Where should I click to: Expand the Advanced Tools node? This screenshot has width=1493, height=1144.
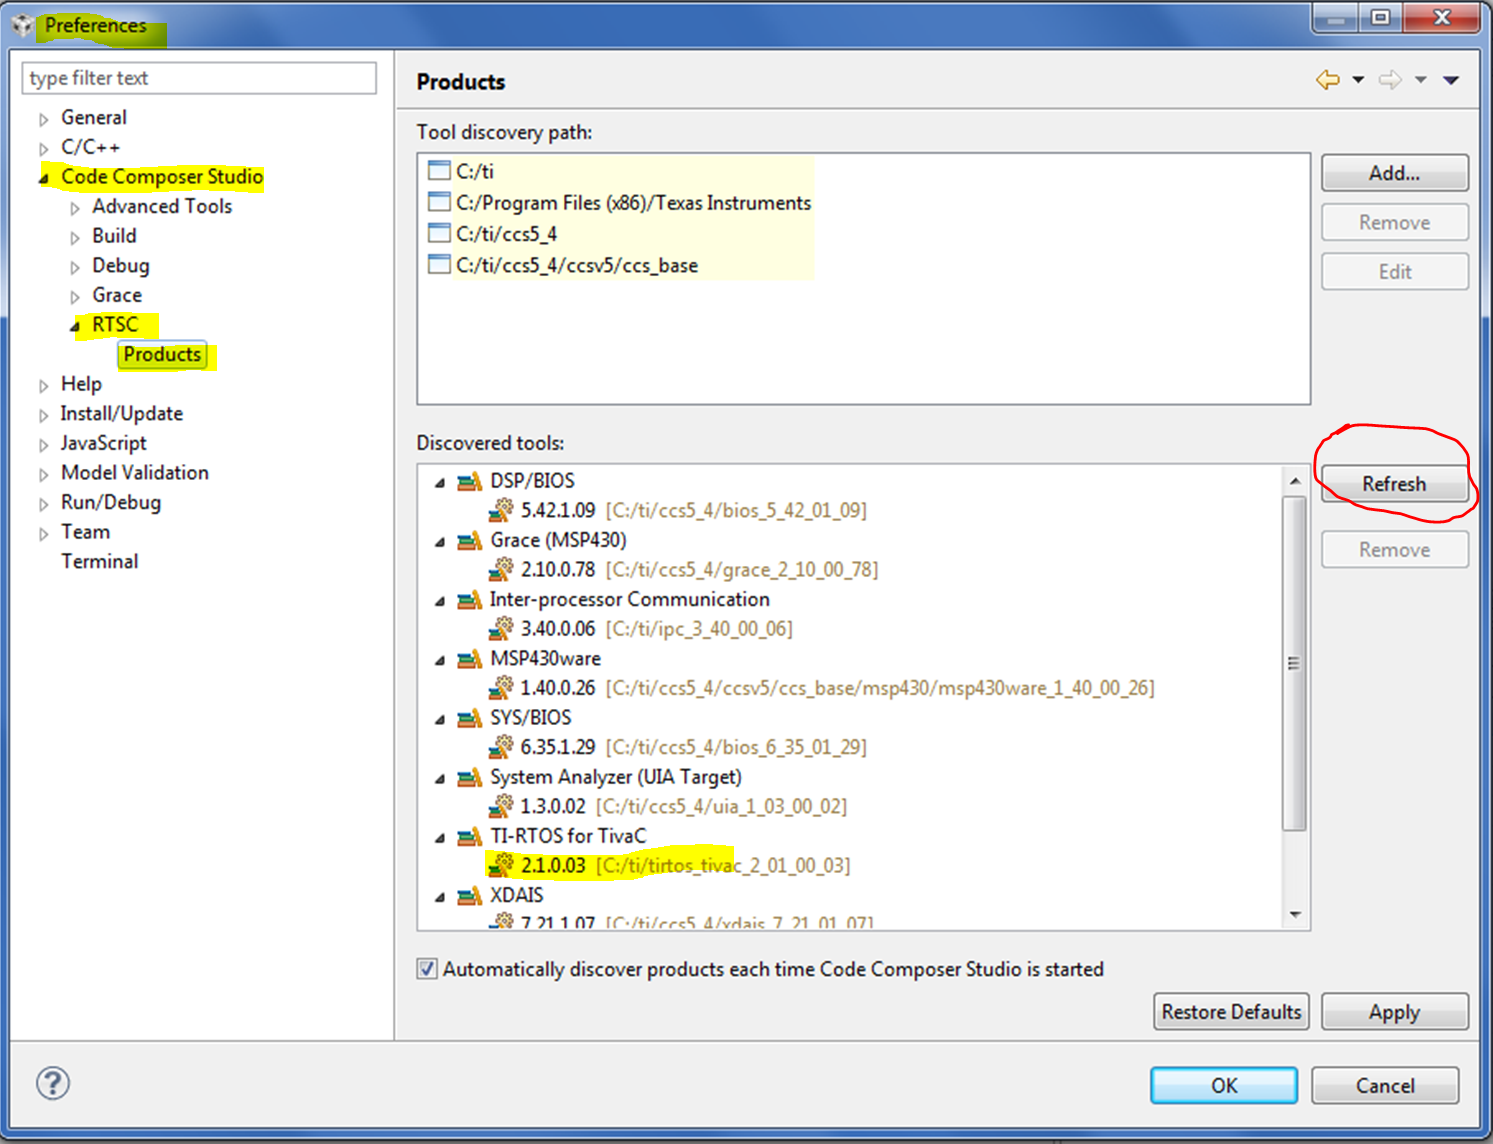(75, 208)
